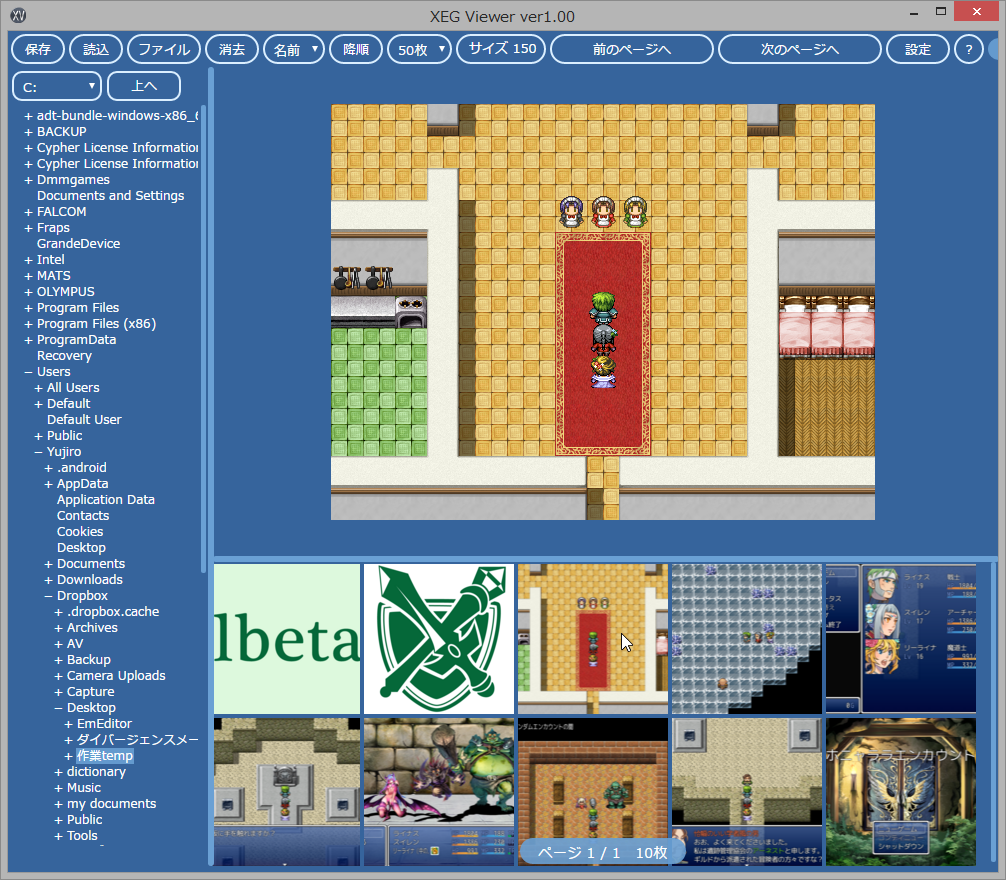Image resolution: width=1006 pixels, height=880 pixels.
Task: Expand the dictionary folder
Action: coord(59,772)
